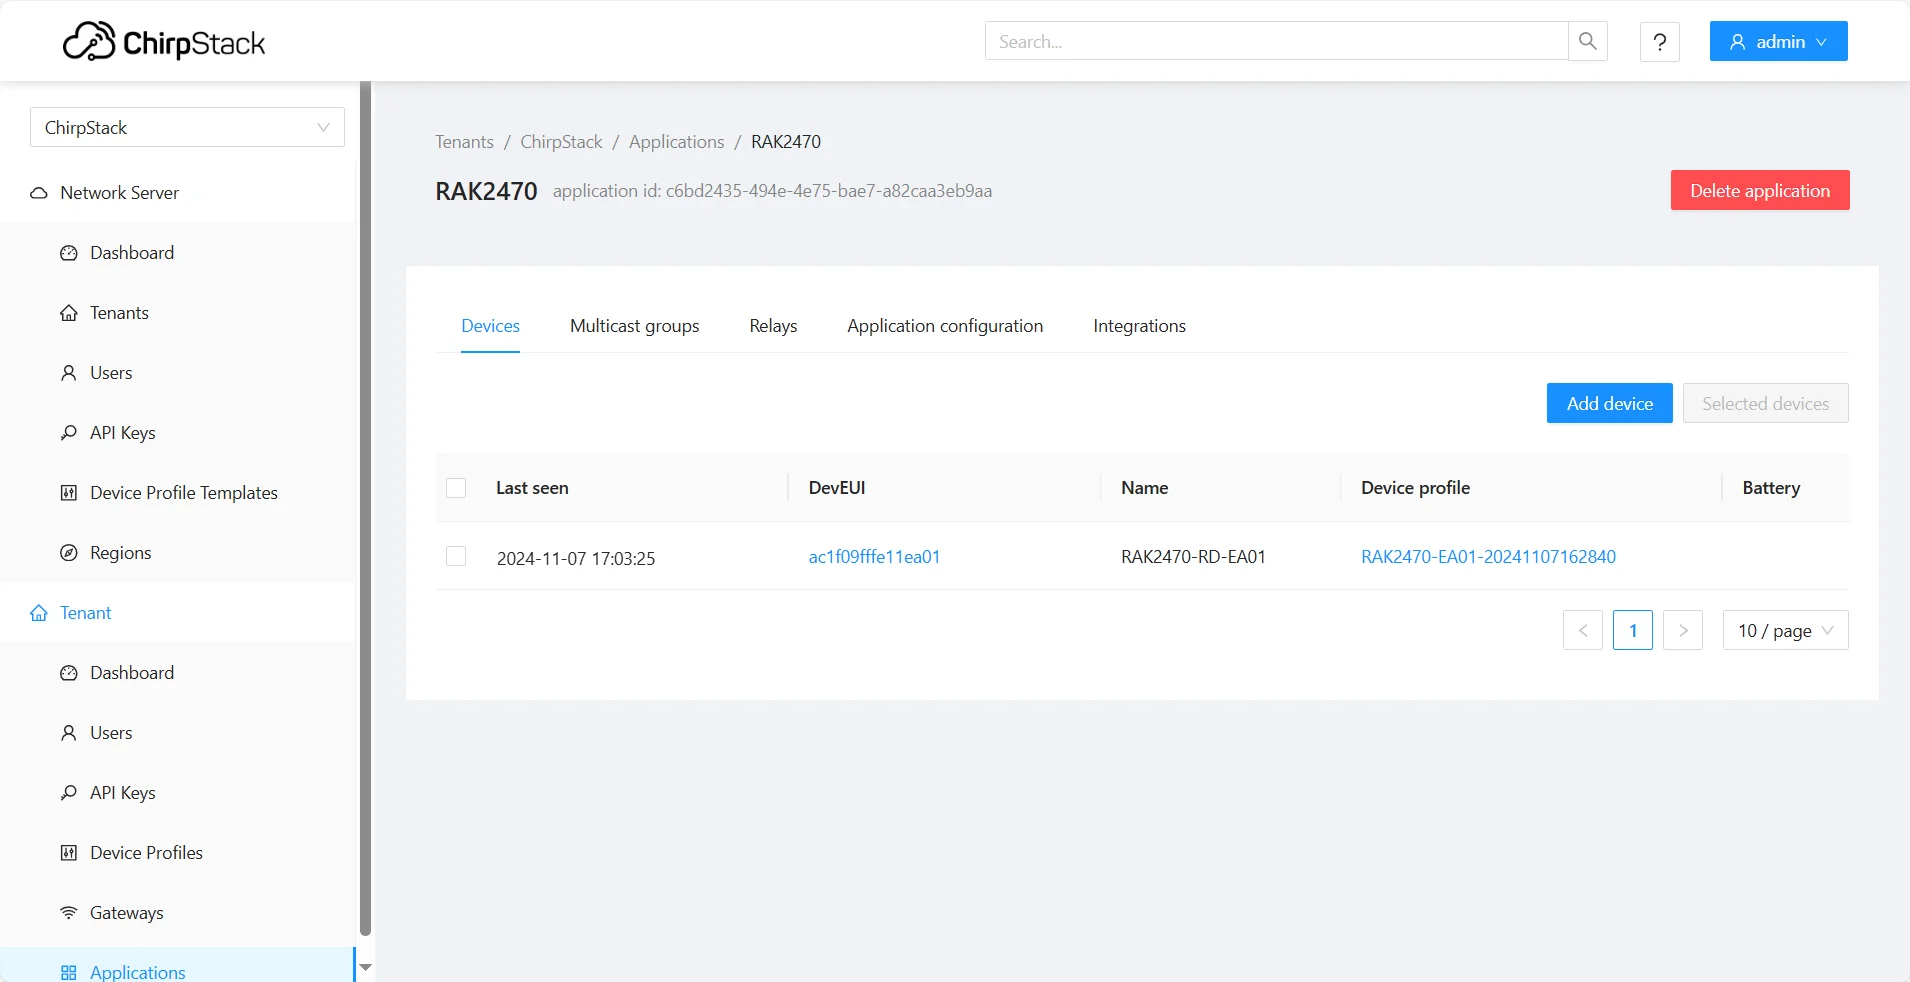Tick the select-all checkbox in table header
The image size is (1910, 982).
(456, 488)
